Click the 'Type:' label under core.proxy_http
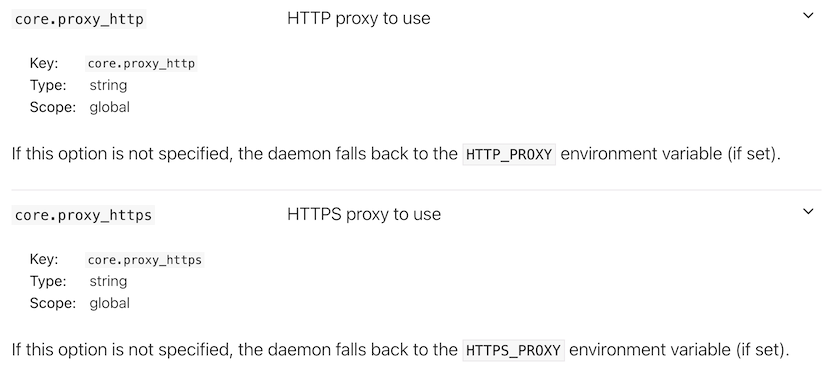 48,85
